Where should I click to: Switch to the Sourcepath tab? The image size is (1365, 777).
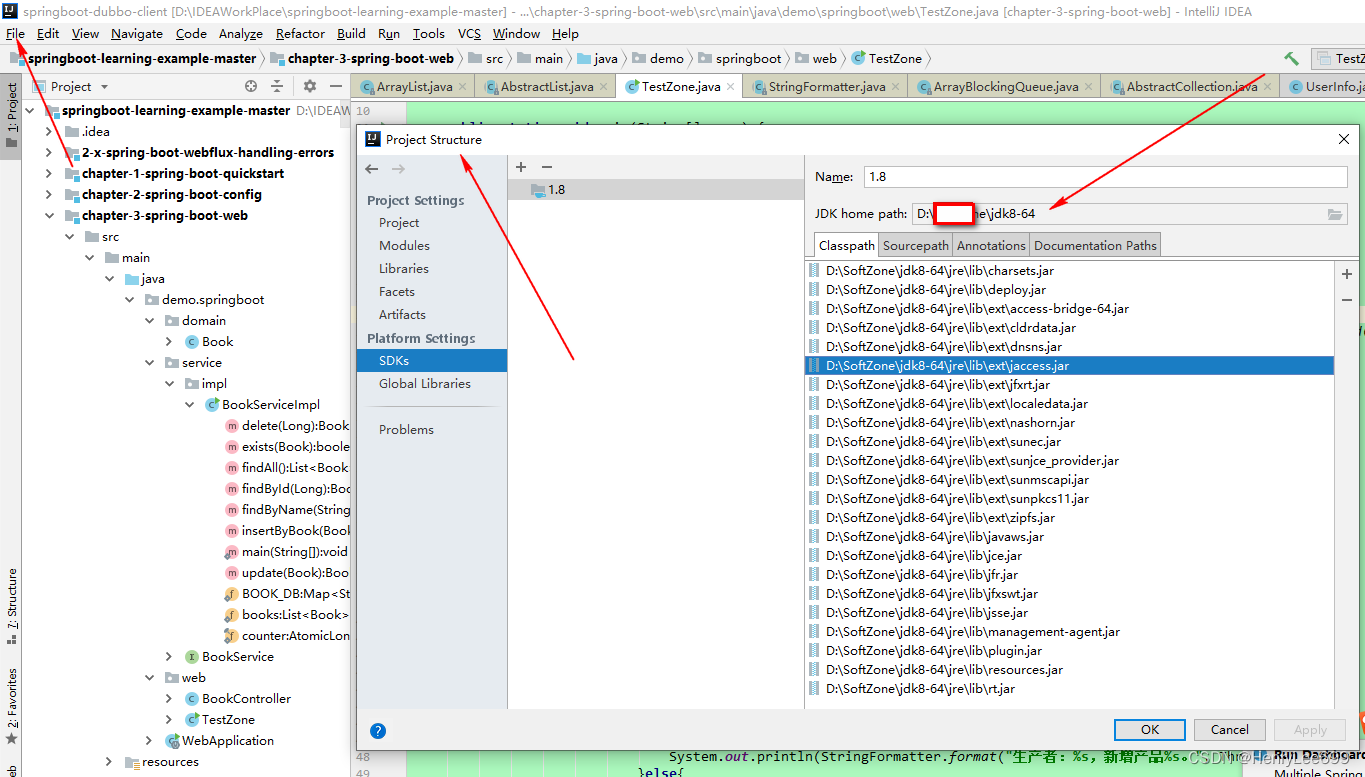click(915, 245)
